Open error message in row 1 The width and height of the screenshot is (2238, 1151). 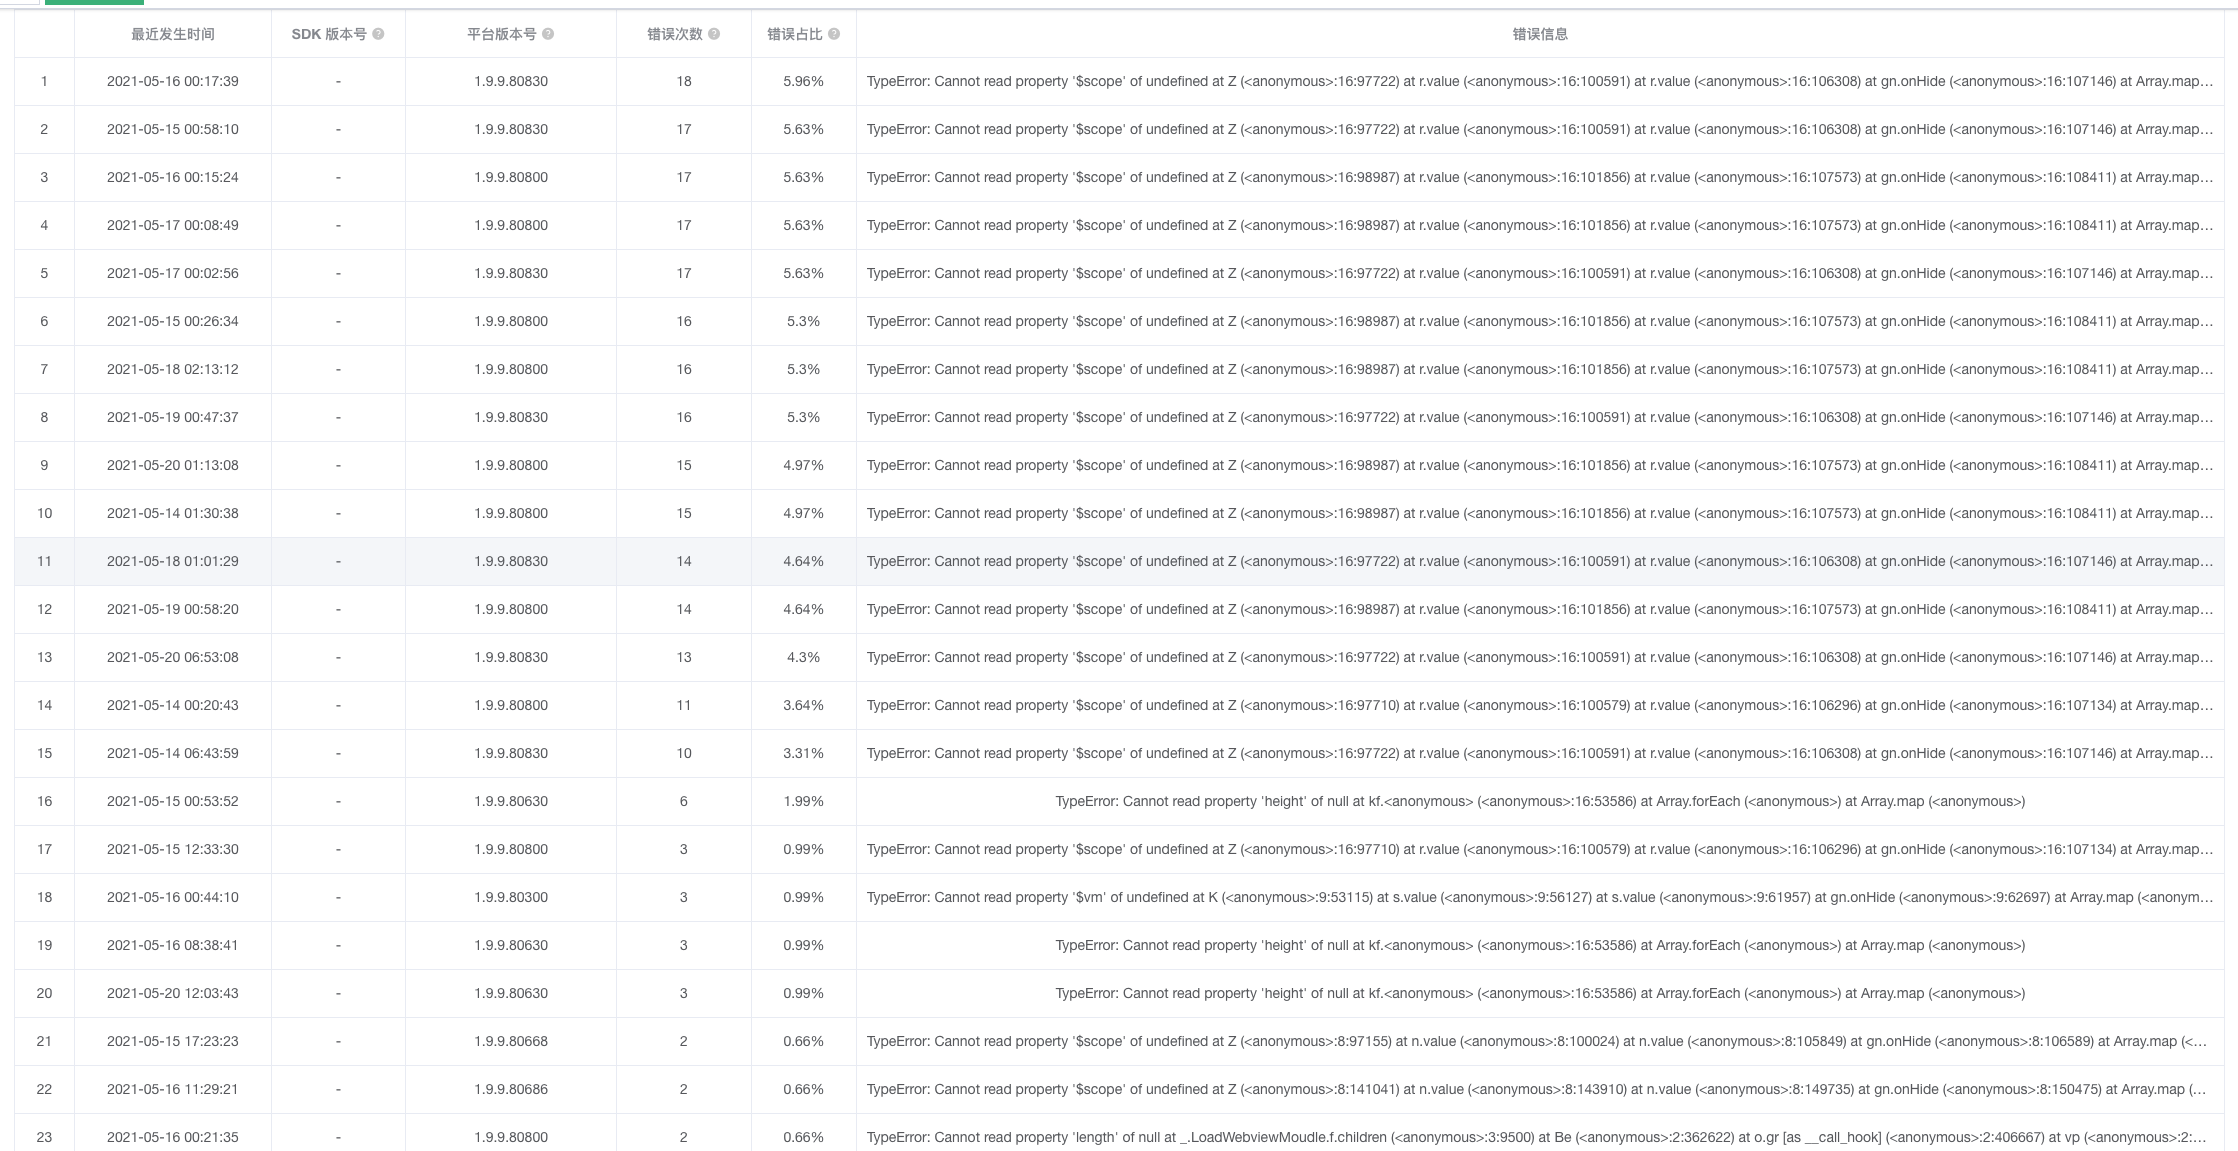pyautogui.click(x=1539, y=82)
